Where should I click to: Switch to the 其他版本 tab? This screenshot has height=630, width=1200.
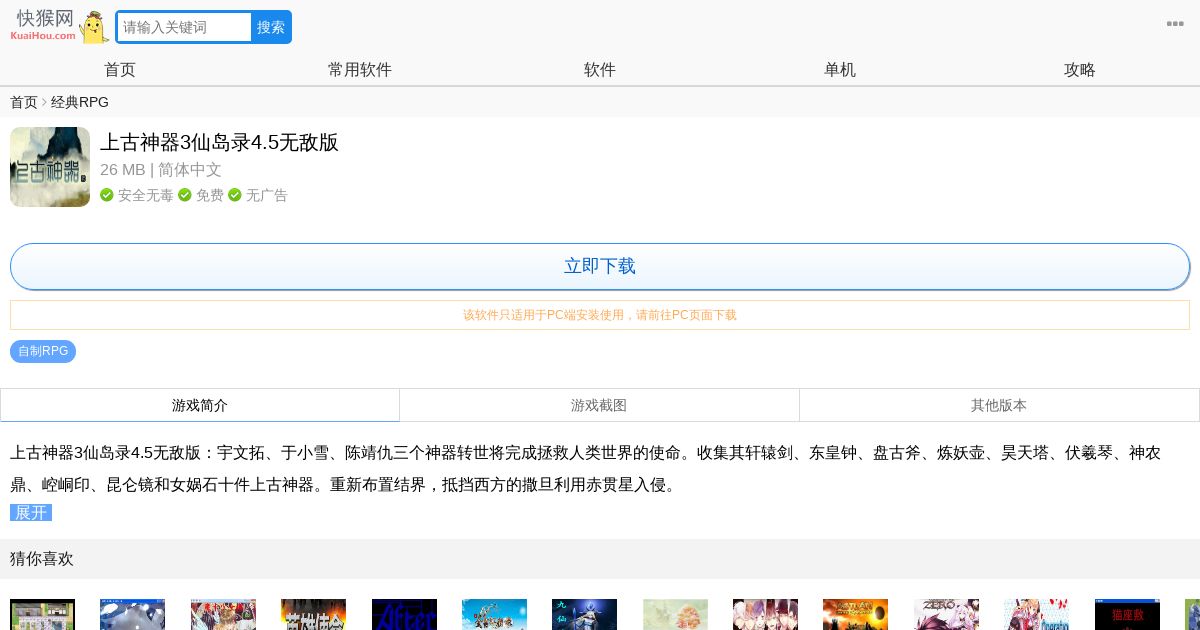click(999, 405)
